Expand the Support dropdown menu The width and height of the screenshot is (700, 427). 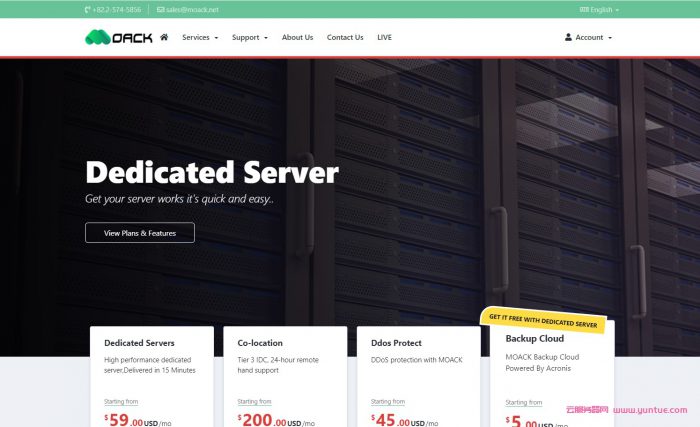(x=249, y=37)
